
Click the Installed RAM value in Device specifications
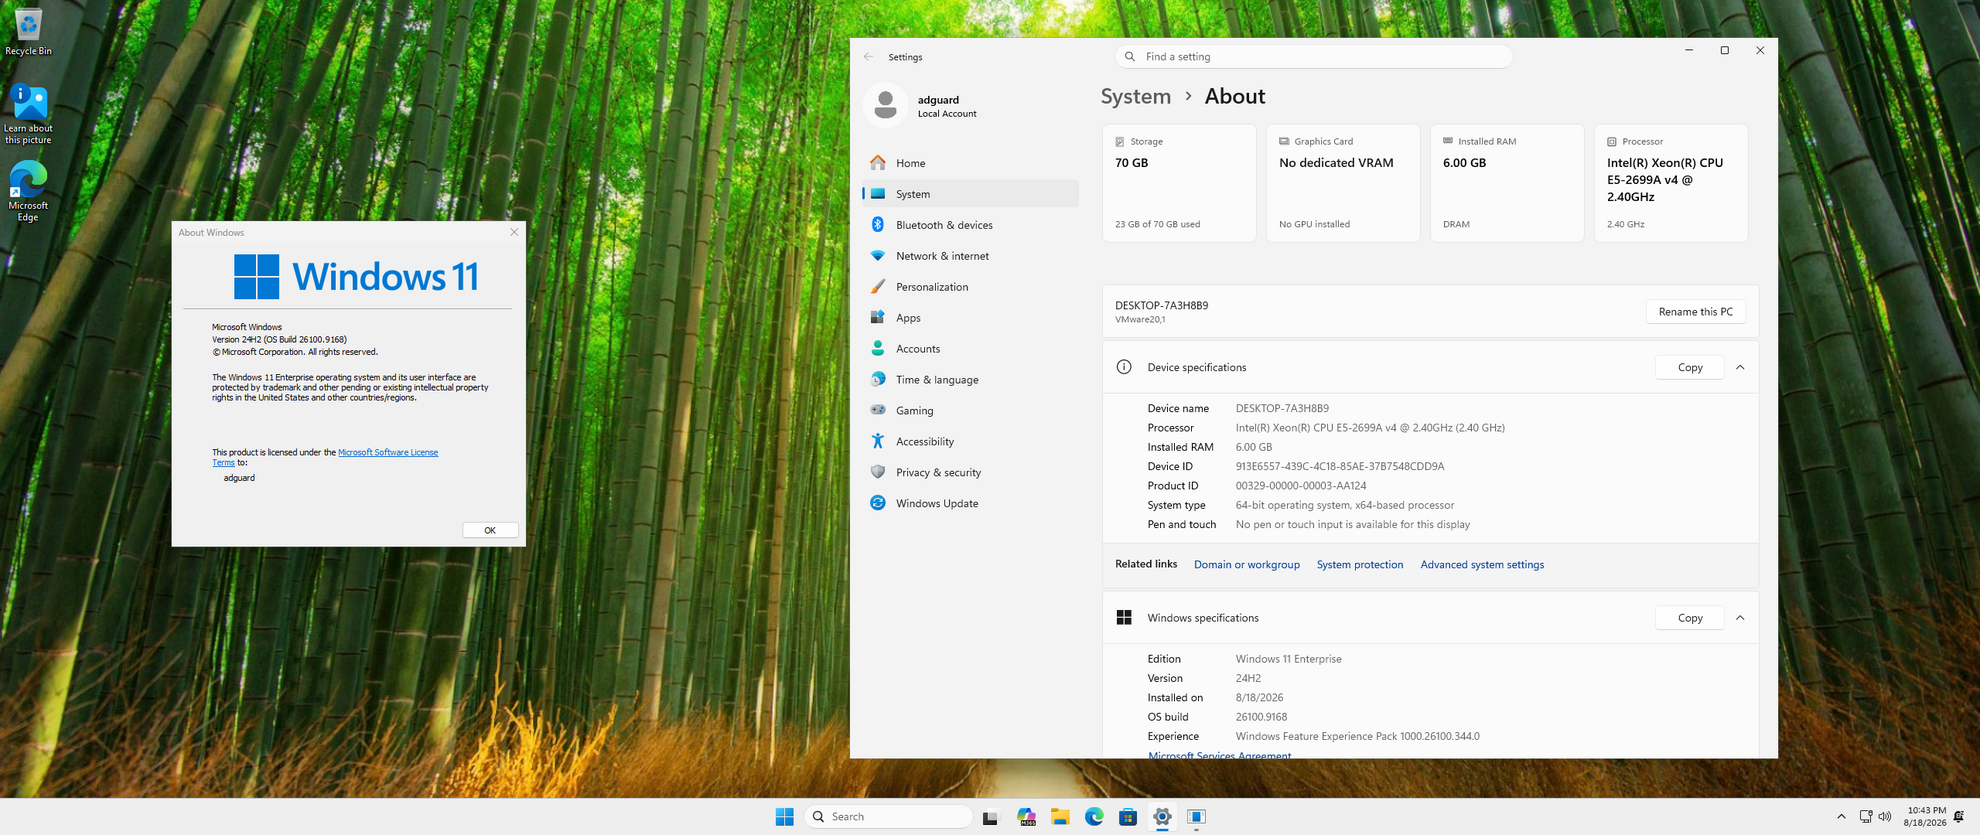click(x=1254, y=448)
